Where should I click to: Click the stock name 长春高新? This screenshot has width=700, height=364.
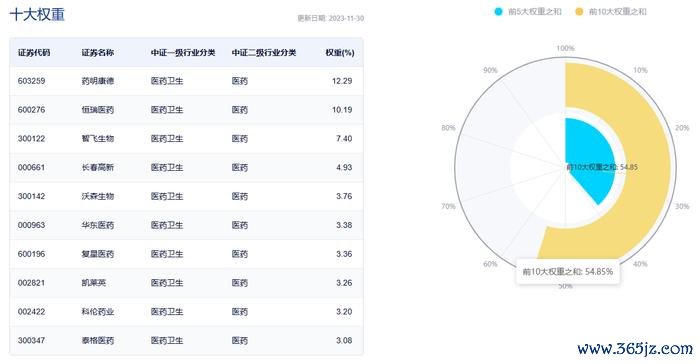click(x=97, y=167)
